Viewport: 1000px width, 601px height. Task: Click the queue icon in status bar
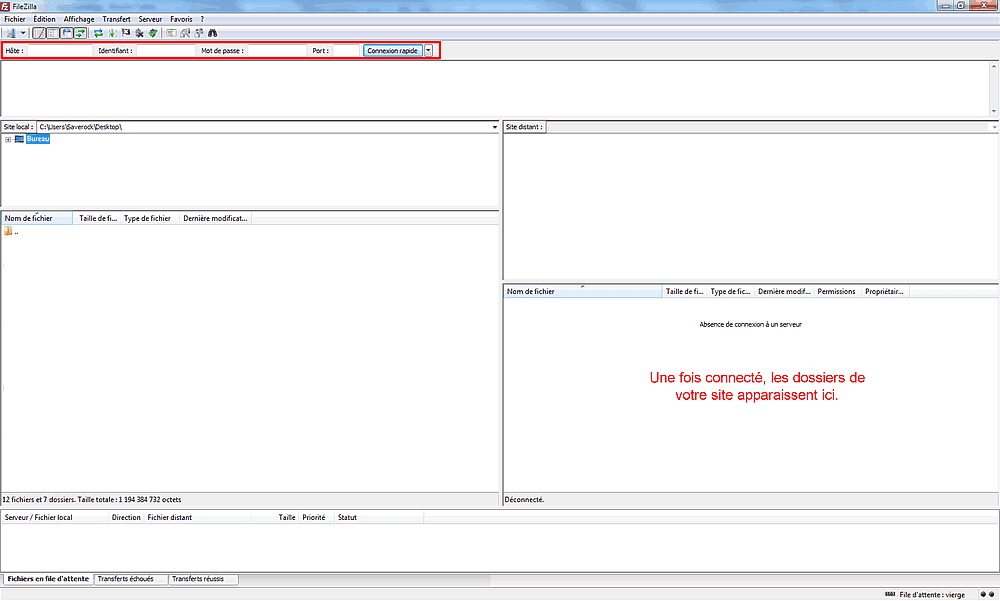point(890,595)
